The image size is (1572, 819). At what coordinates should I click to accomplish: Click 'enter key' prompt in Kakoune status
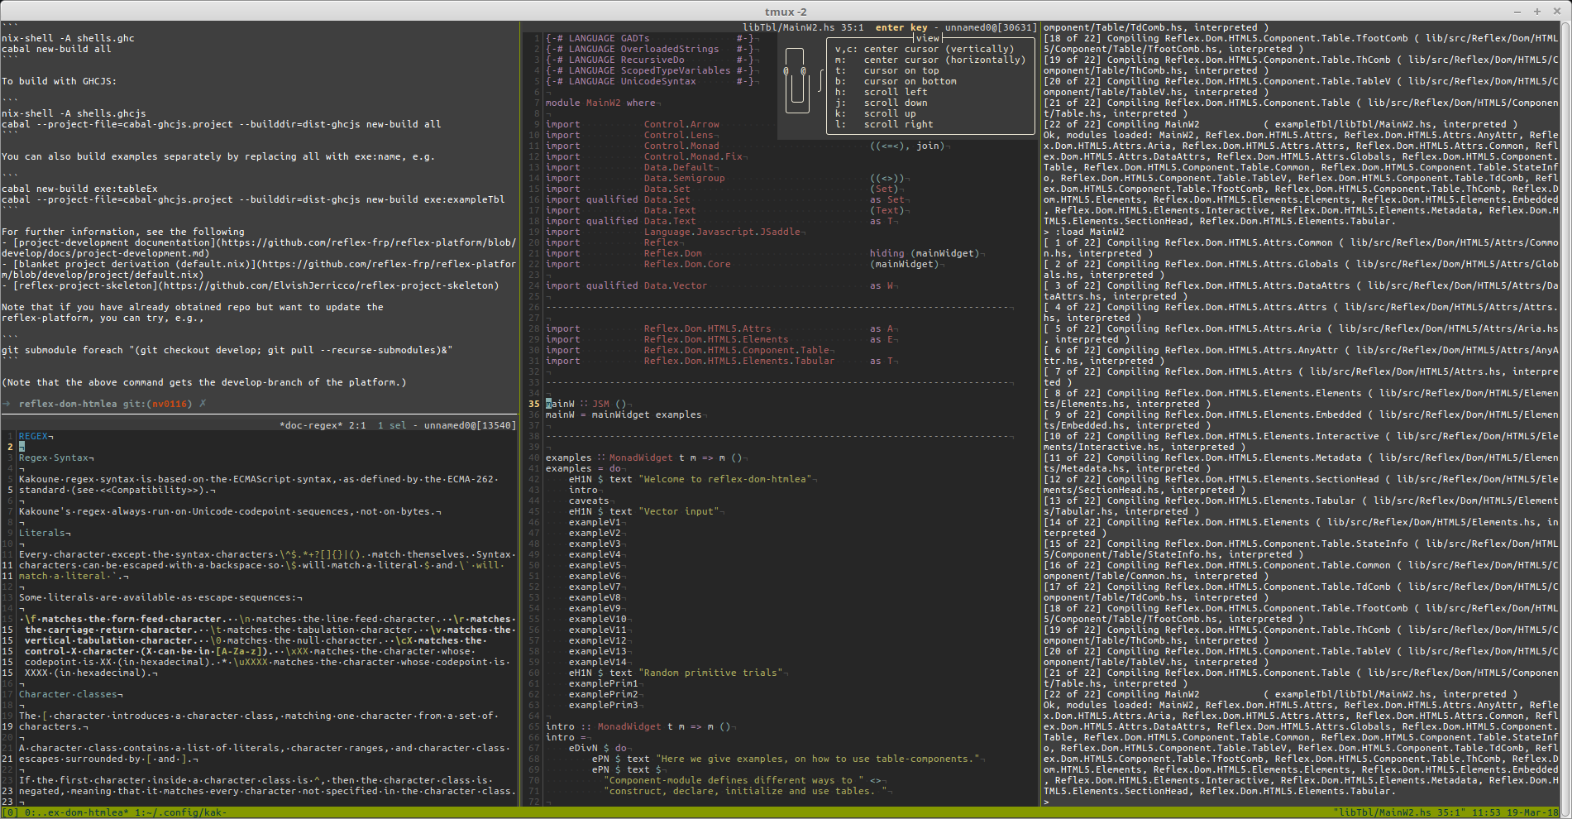(x=901, y=27)
